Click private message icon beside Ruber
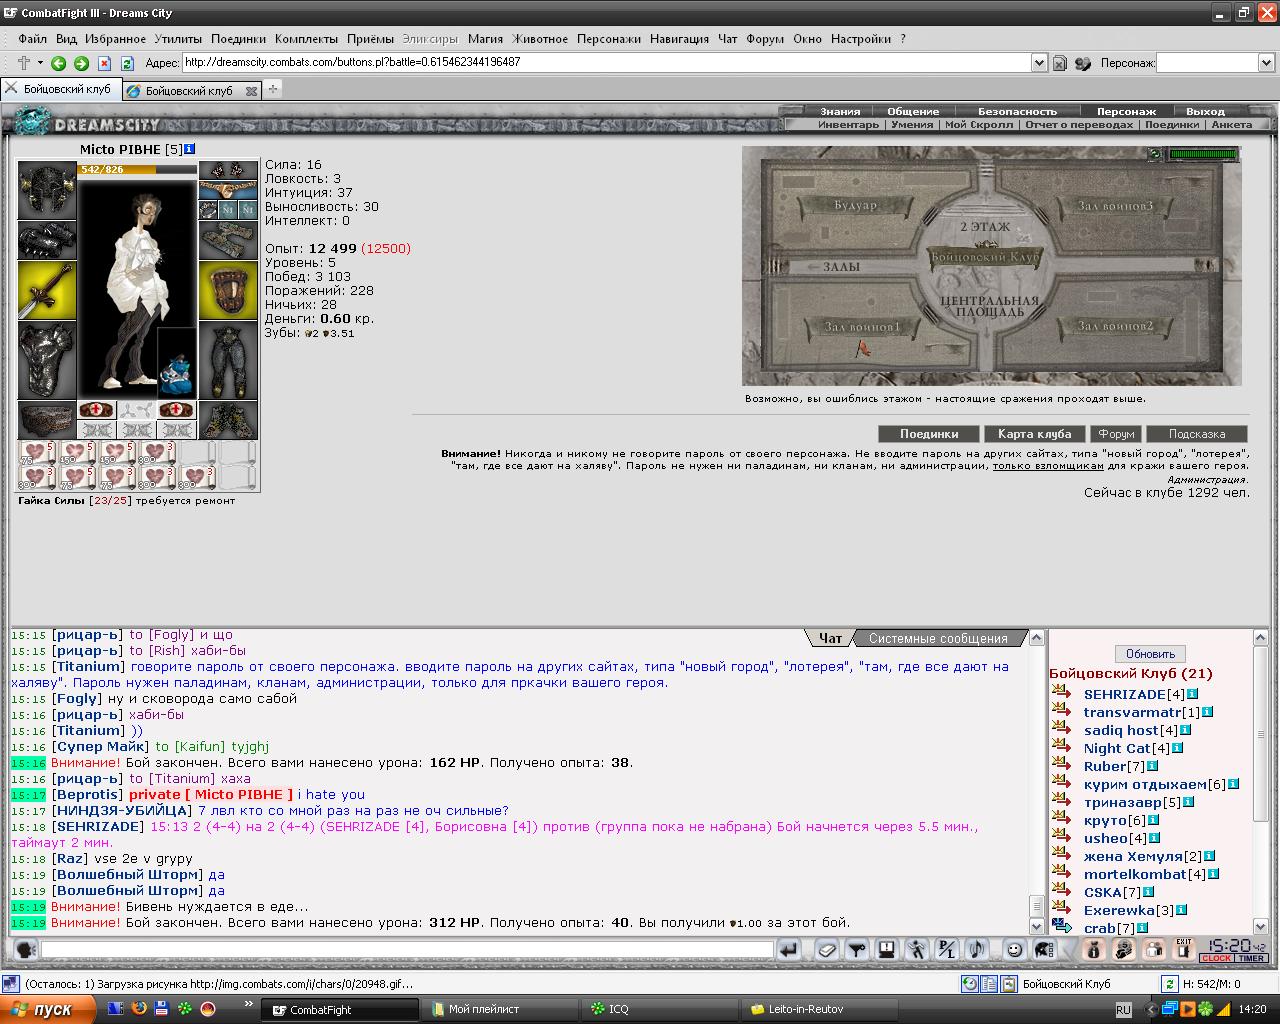1280x1024 pixels. pos(1061,766)
